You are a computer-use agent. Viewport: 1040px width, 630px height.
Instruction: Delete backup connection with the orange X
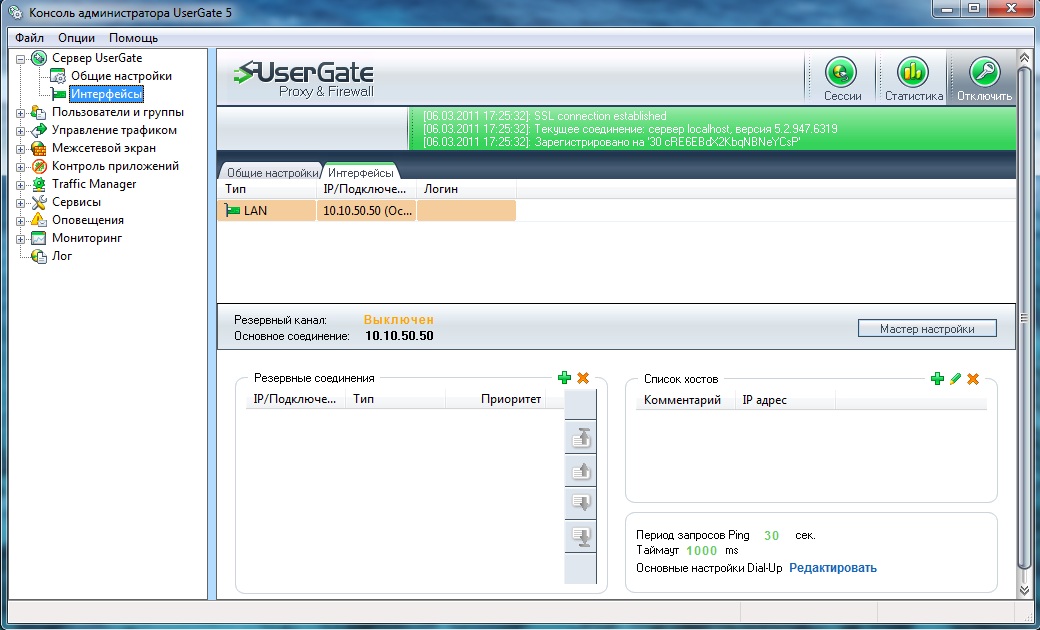tap(583, 378)
